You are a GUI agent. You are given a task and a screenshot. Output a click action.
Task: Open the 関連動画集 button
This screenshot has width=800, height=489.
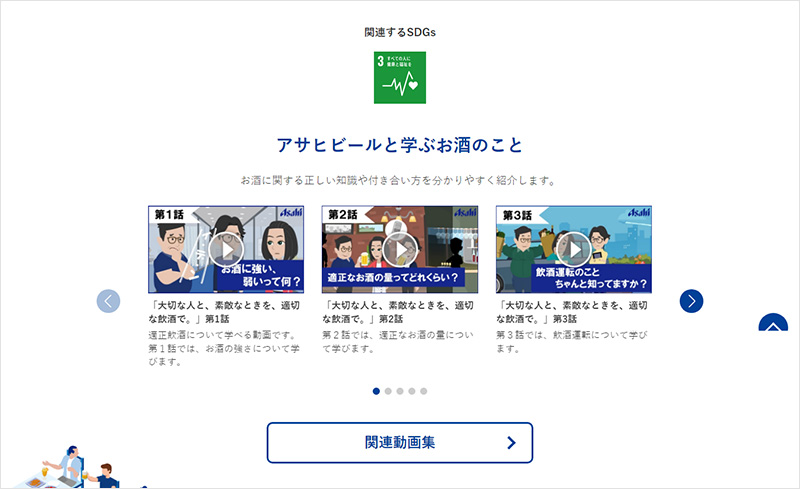(x=399, y=443)
